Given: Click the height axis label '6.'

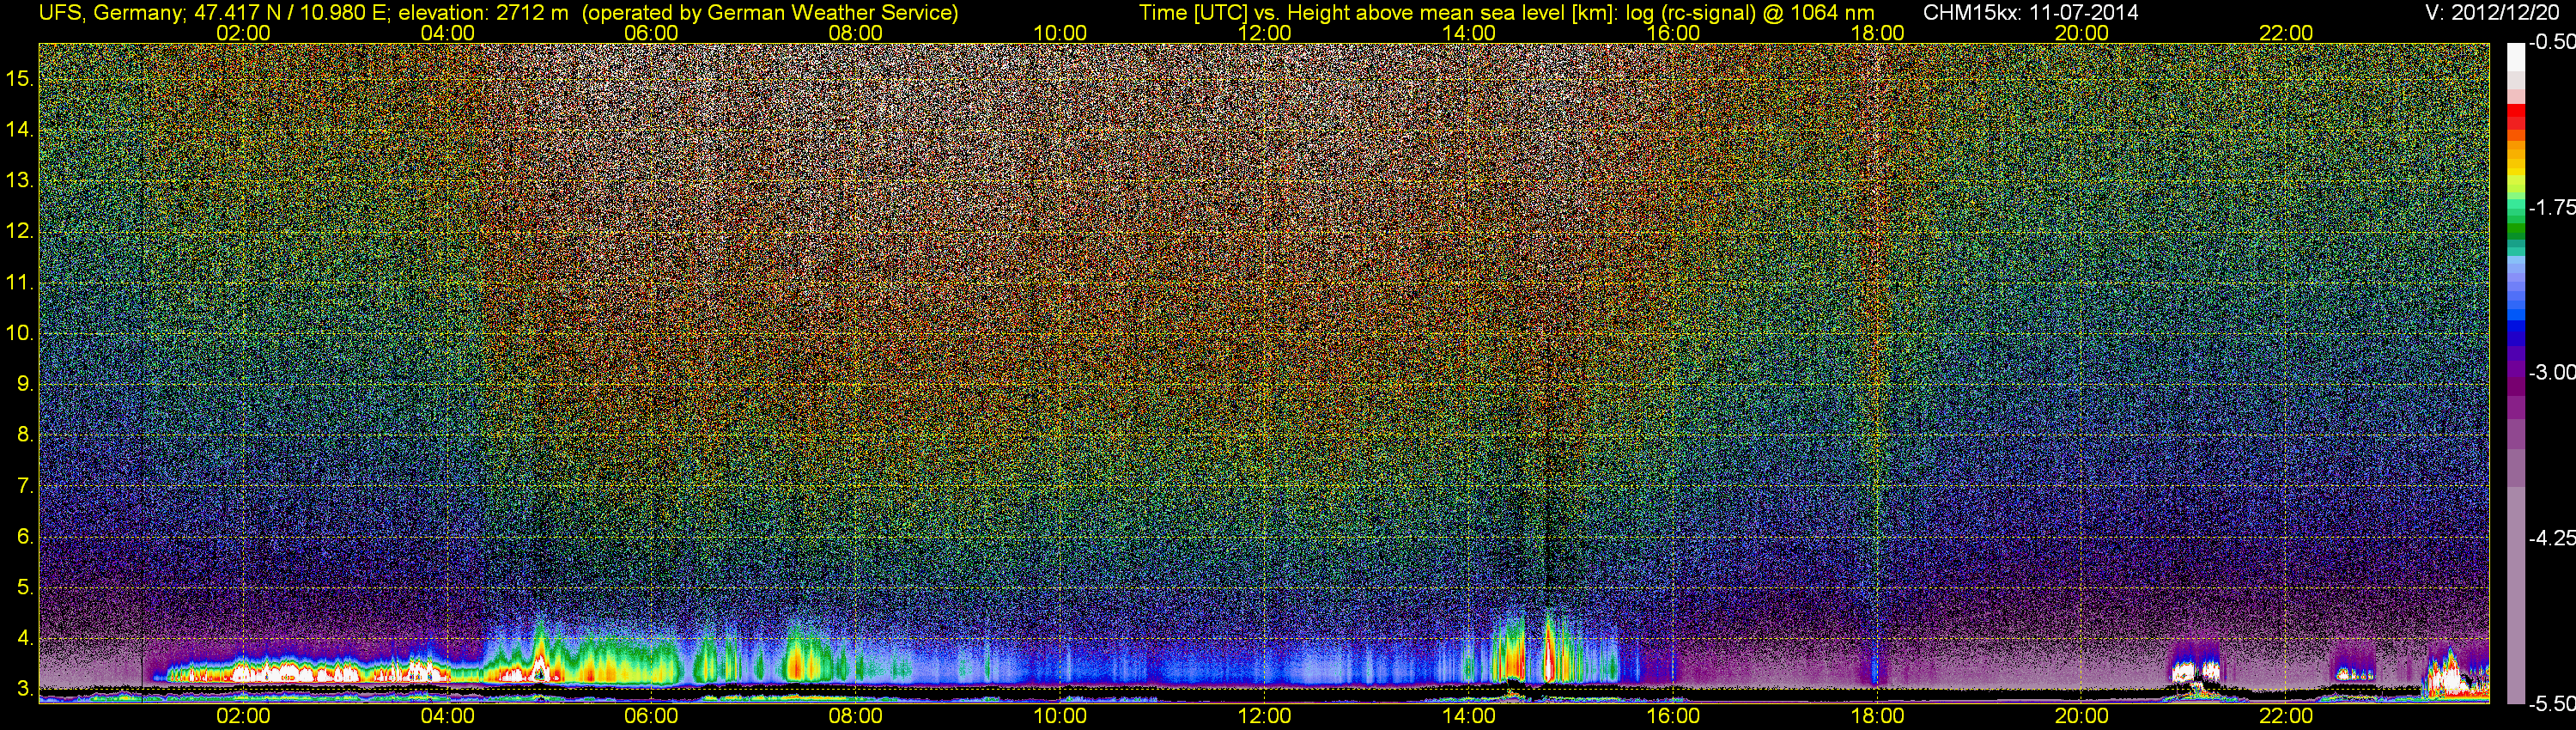Looking at the screenshot, I should 26,536.
